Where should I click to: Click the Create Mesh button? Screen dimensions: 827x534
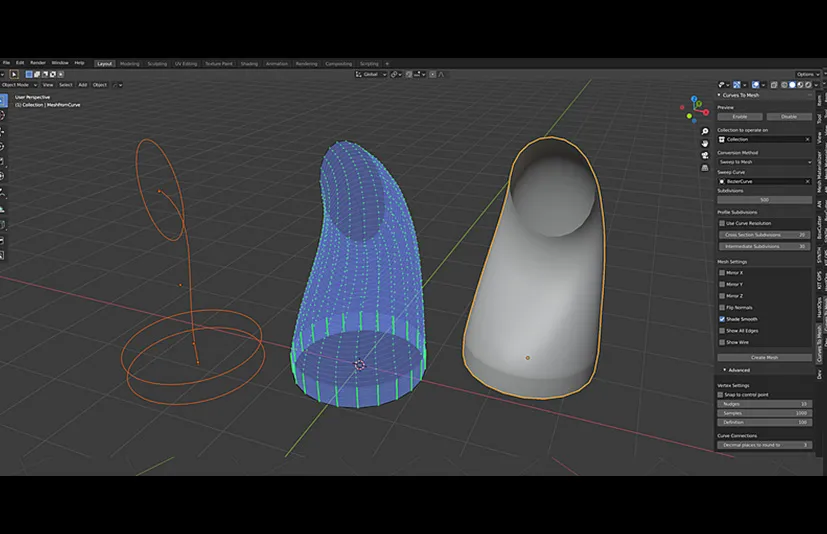(765, 358)
